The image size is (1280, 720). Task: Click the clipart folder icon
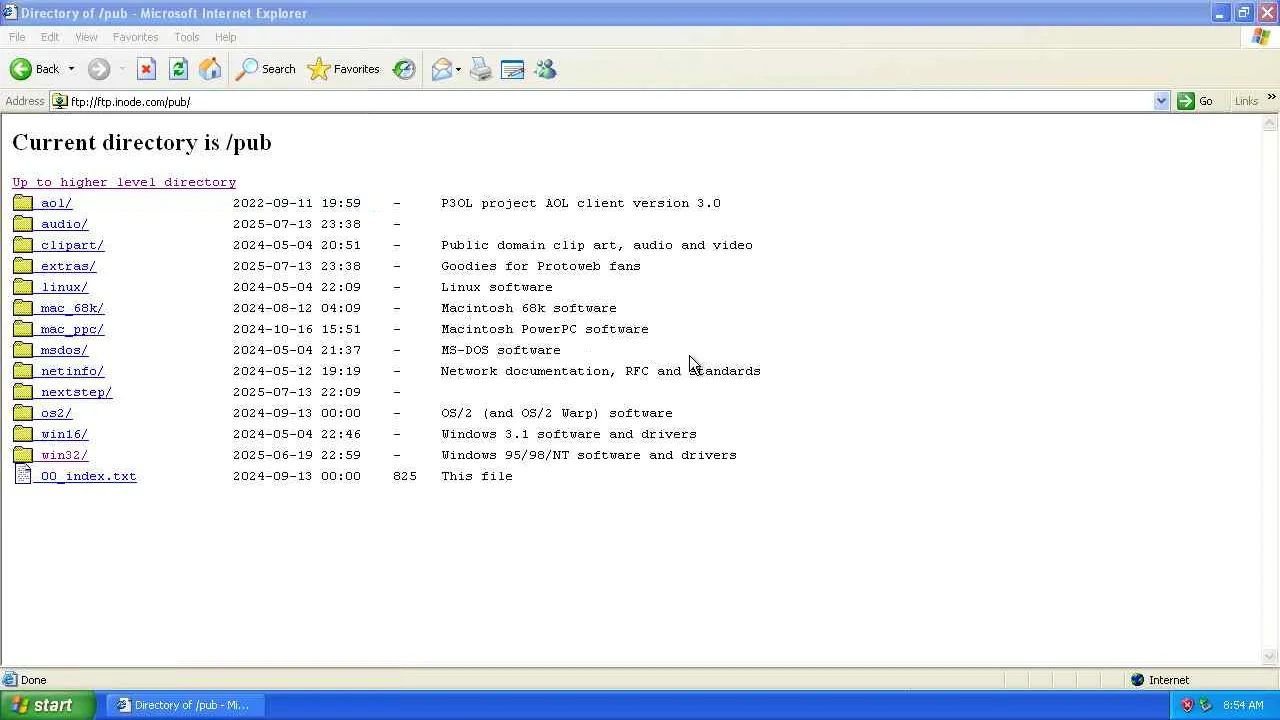(x=23, y=245)
